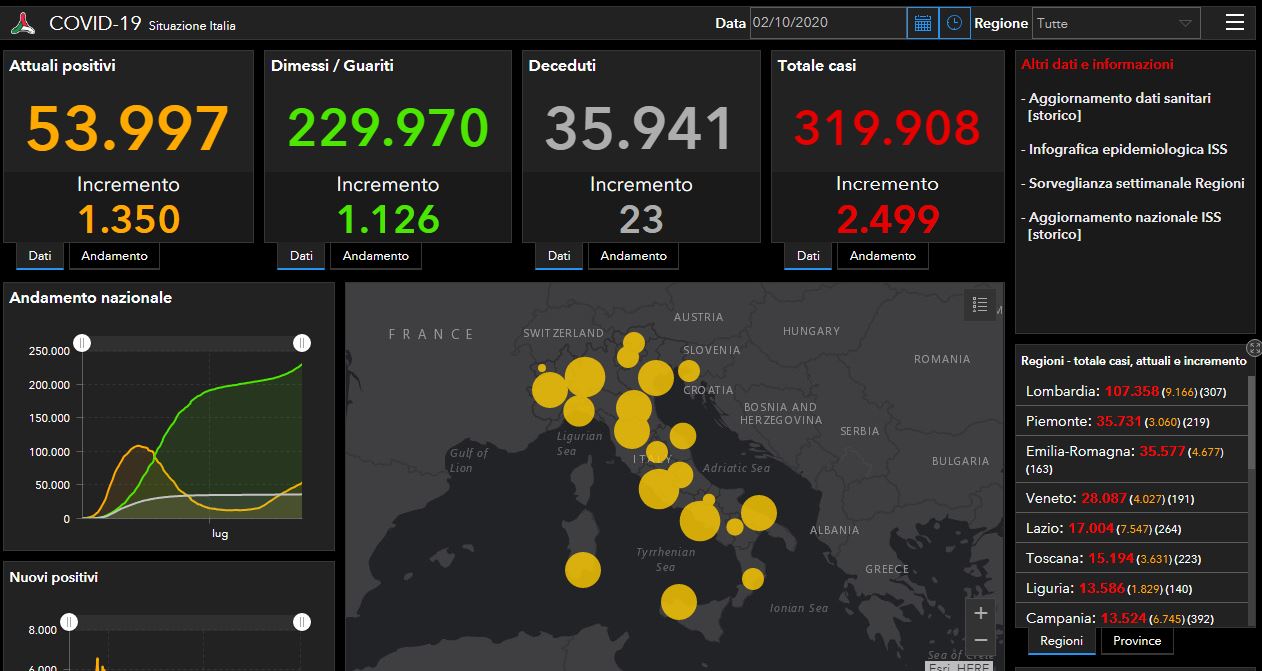This screenshot has height=671, width=1262.
Task: Expand the Regioni list panel
Action: [x=1254, y=348]
